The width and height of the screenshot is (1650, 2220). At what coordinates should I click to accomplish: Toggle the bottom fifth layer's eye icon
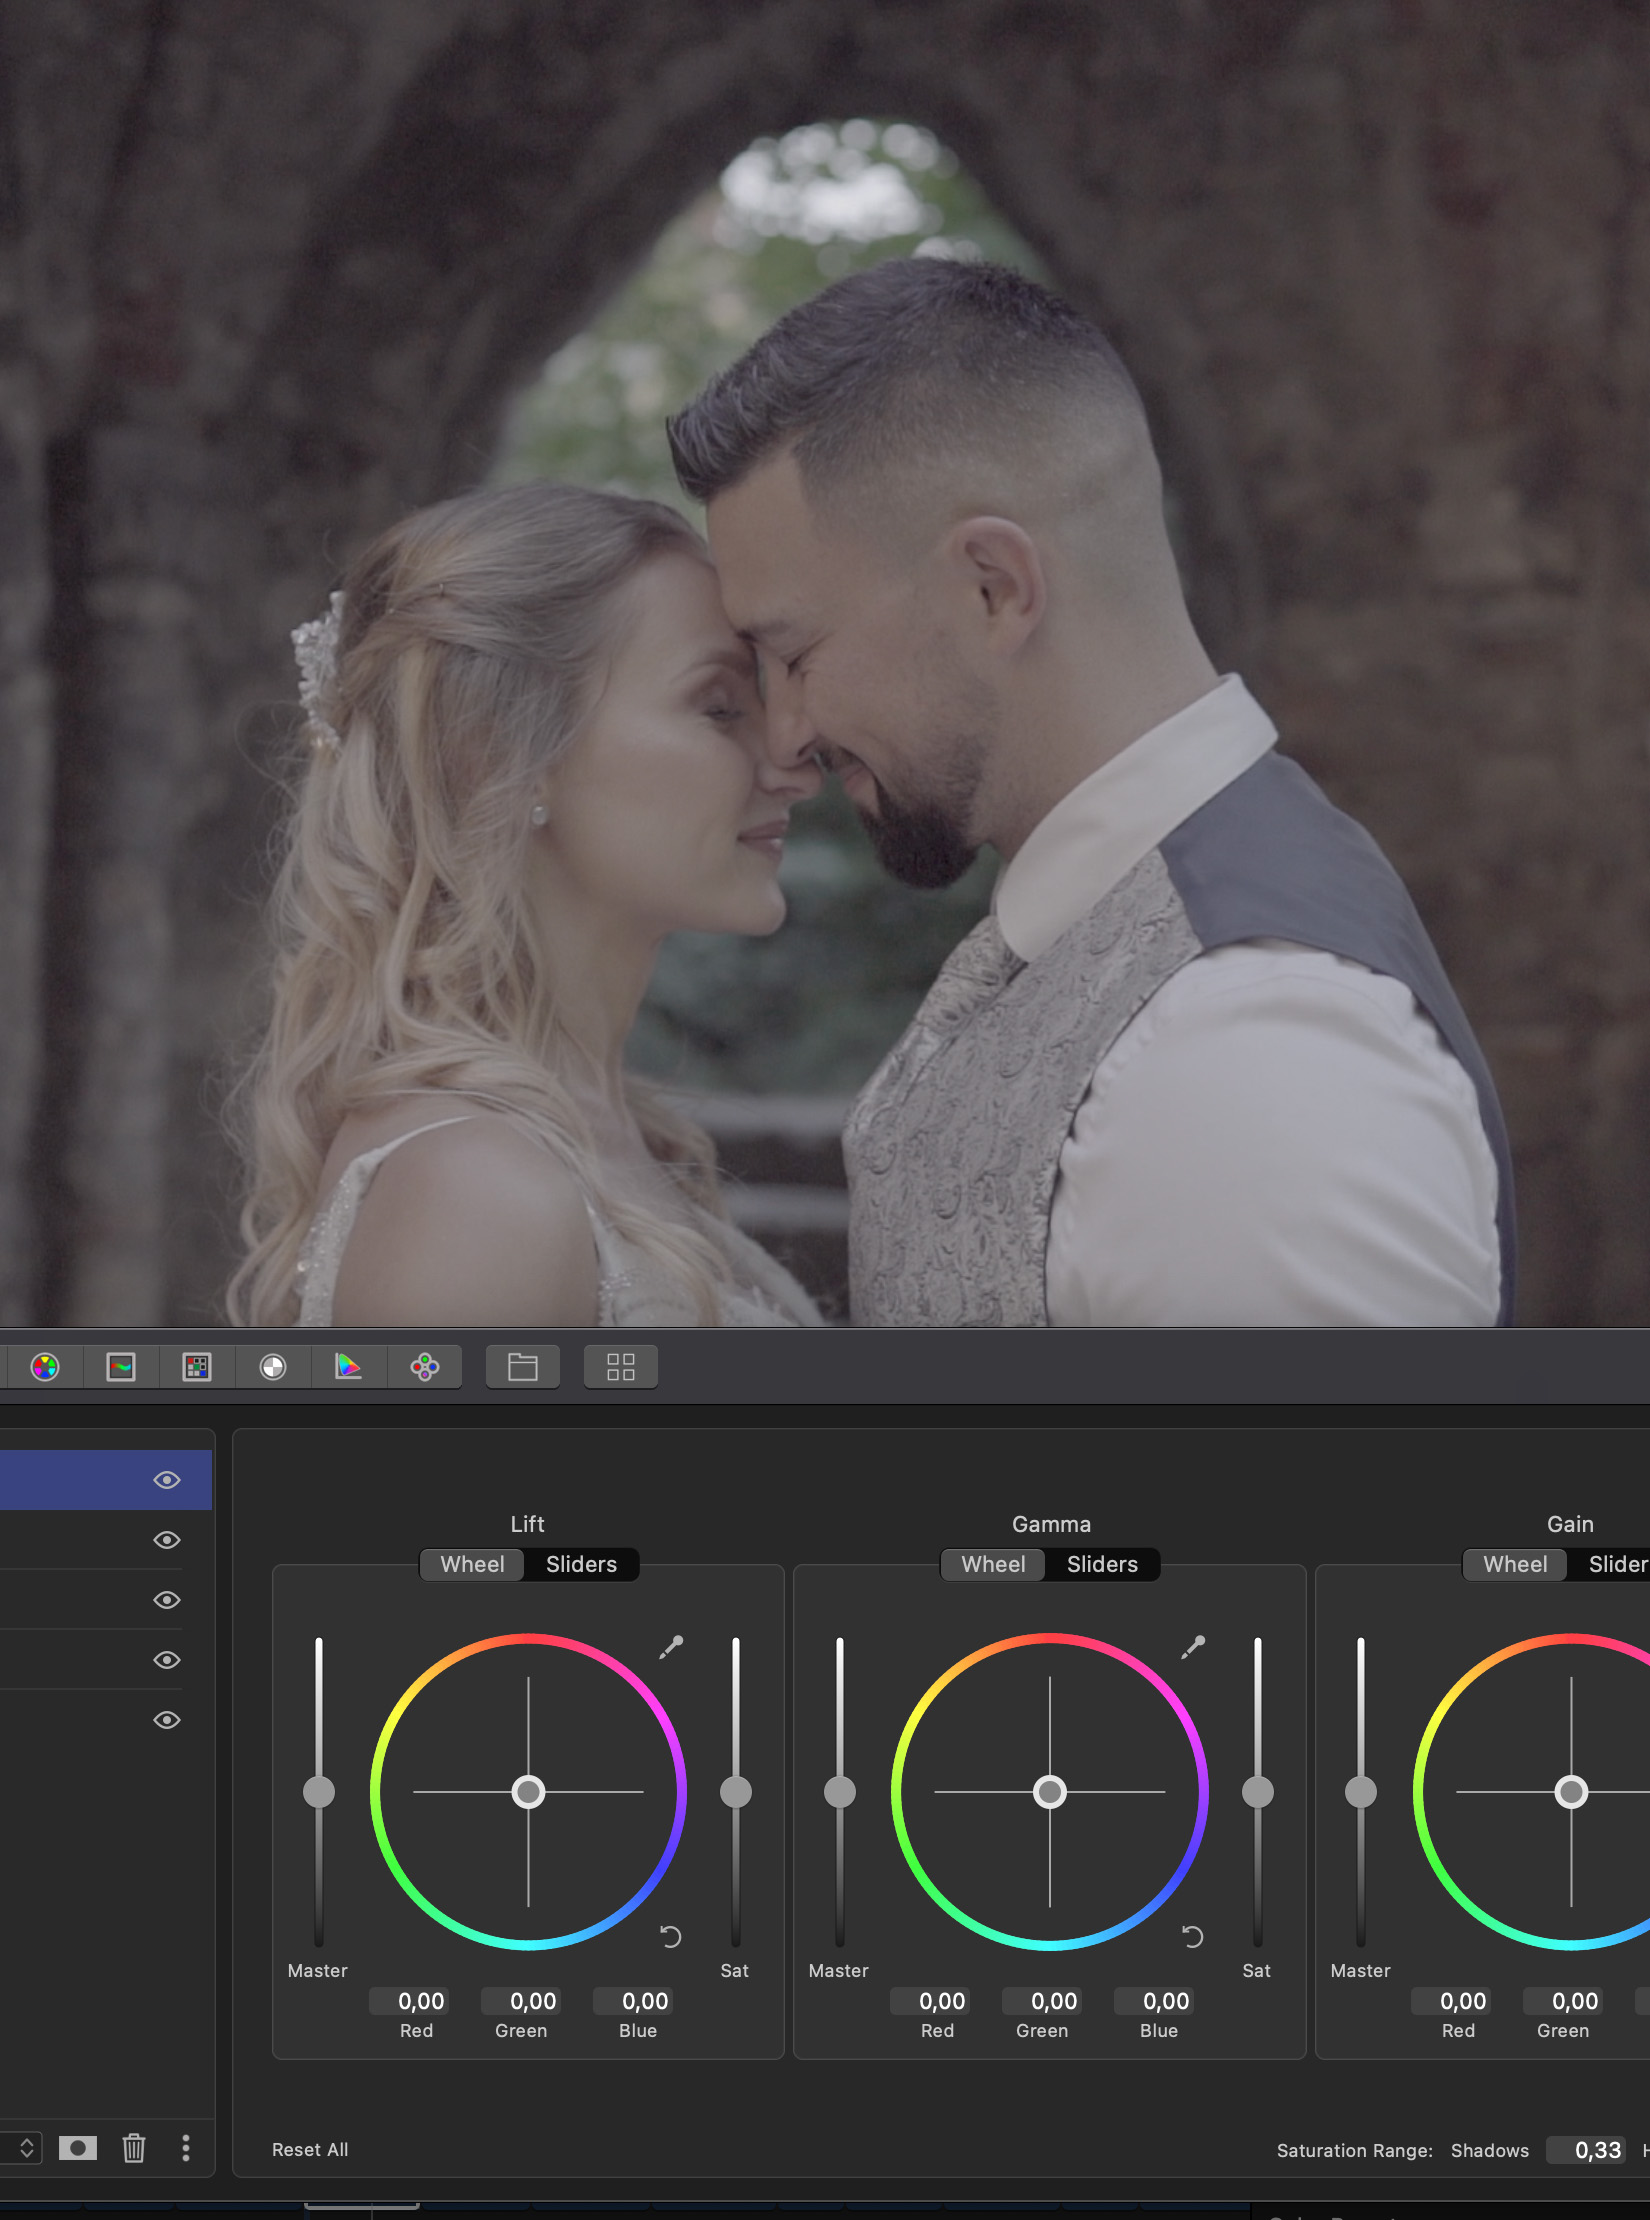pyautogui.click(x=167, y=1720)
